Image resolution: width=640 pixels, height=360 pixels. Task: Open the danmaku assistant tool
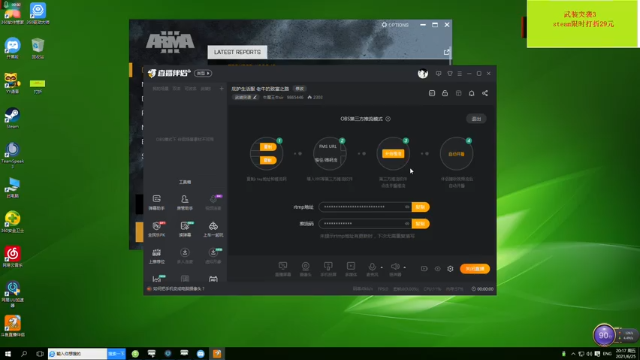156,202
